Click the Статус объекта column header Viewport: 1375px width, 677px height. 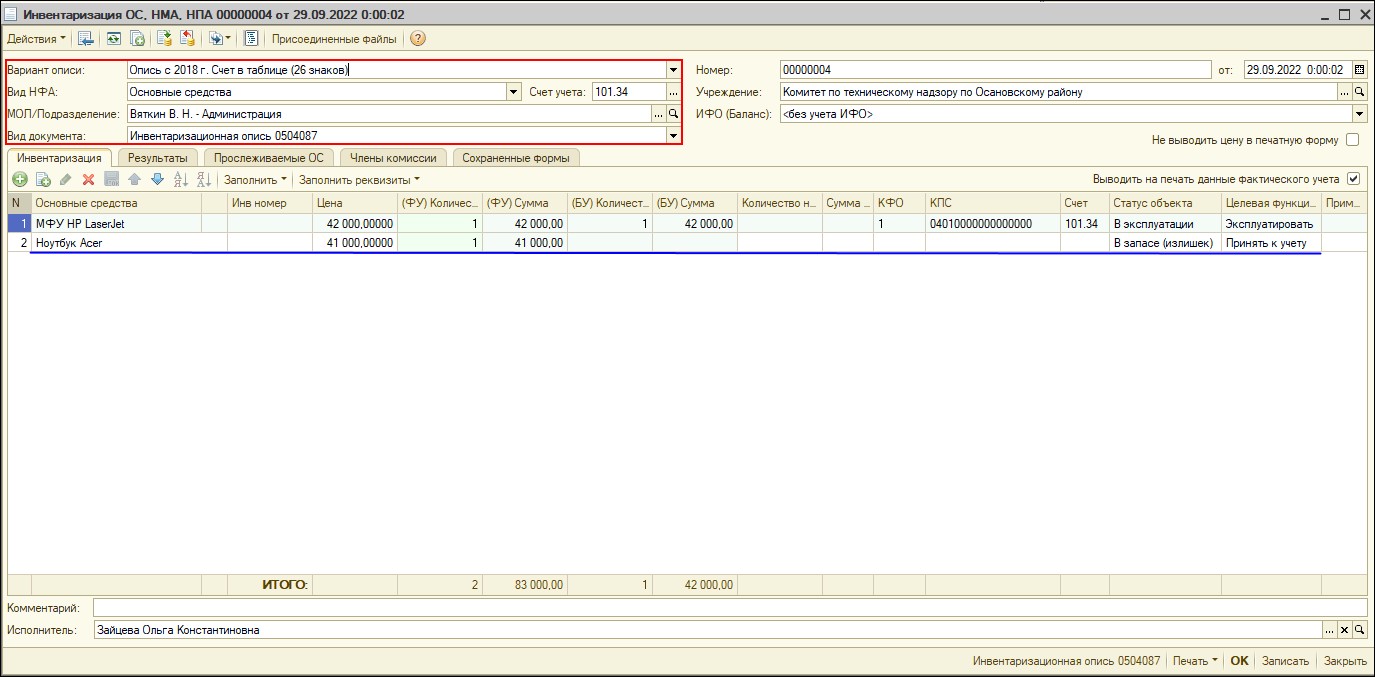1165,203
